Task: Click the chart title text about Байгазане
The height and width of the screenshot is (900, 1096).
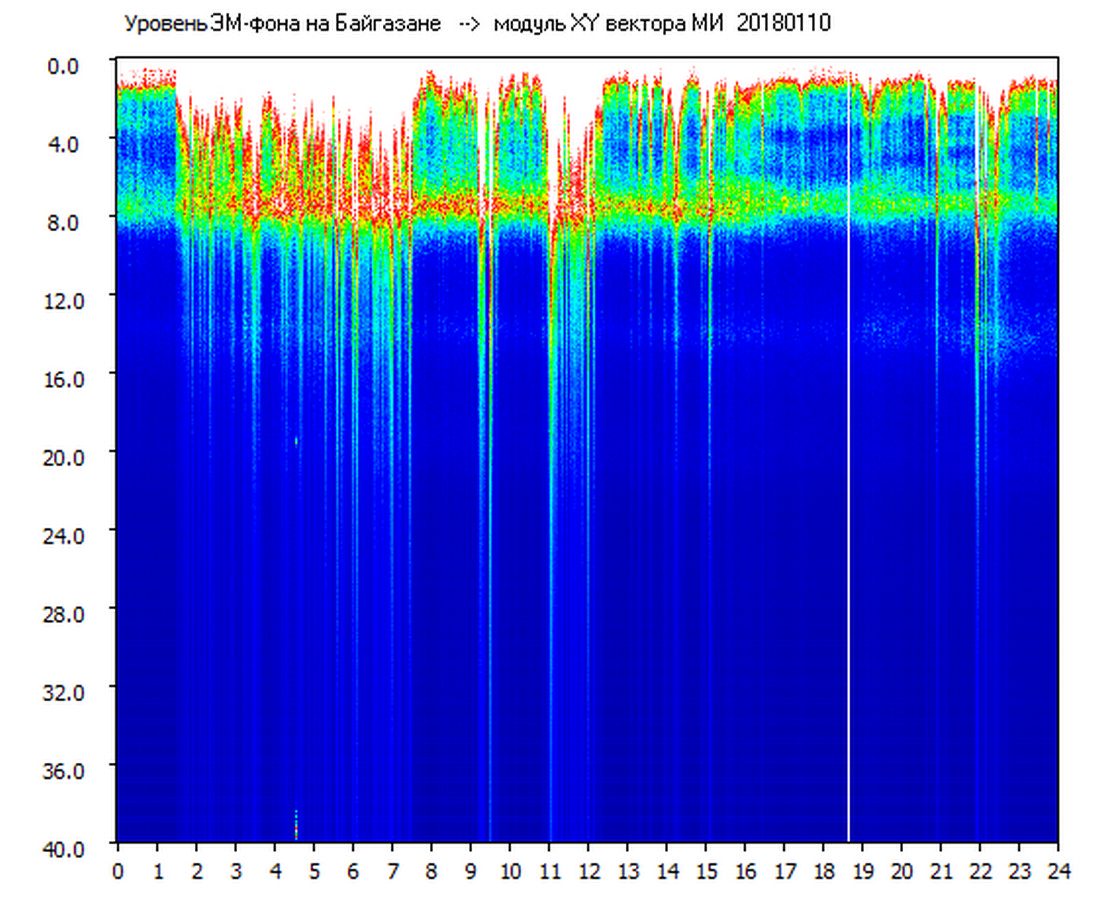Action: click(282, 24)
